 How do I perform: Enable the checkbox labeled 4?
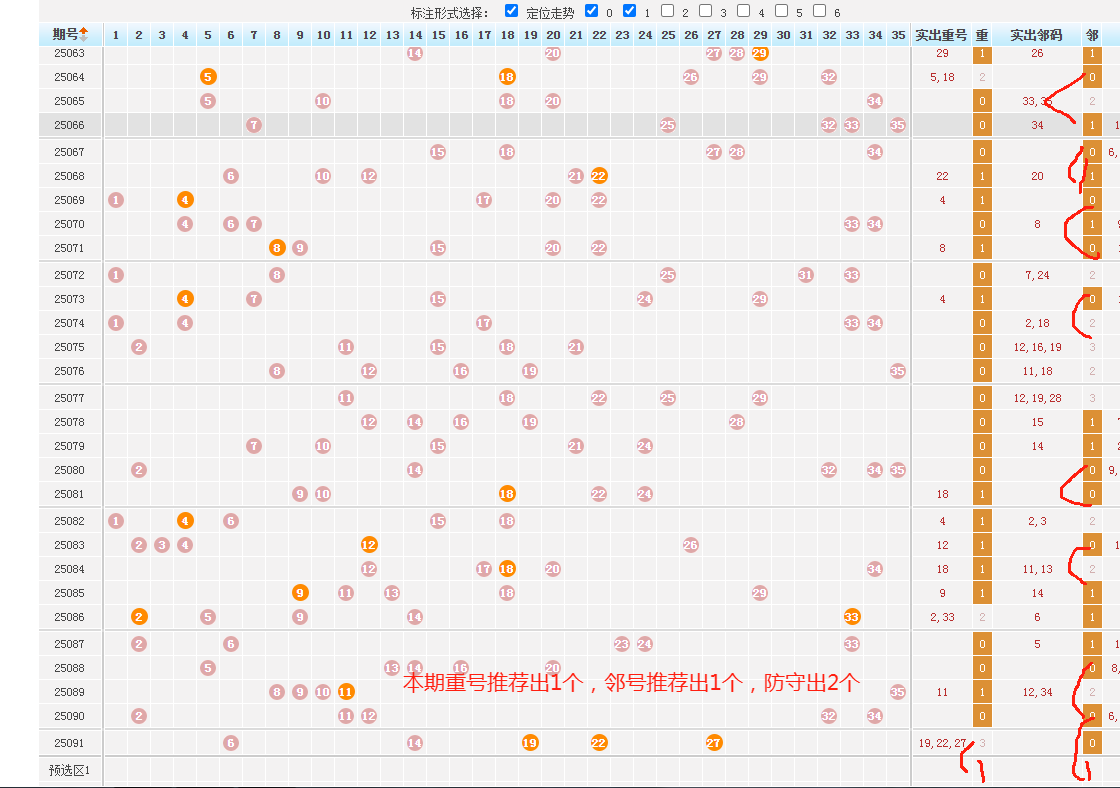tap(744, 11)
